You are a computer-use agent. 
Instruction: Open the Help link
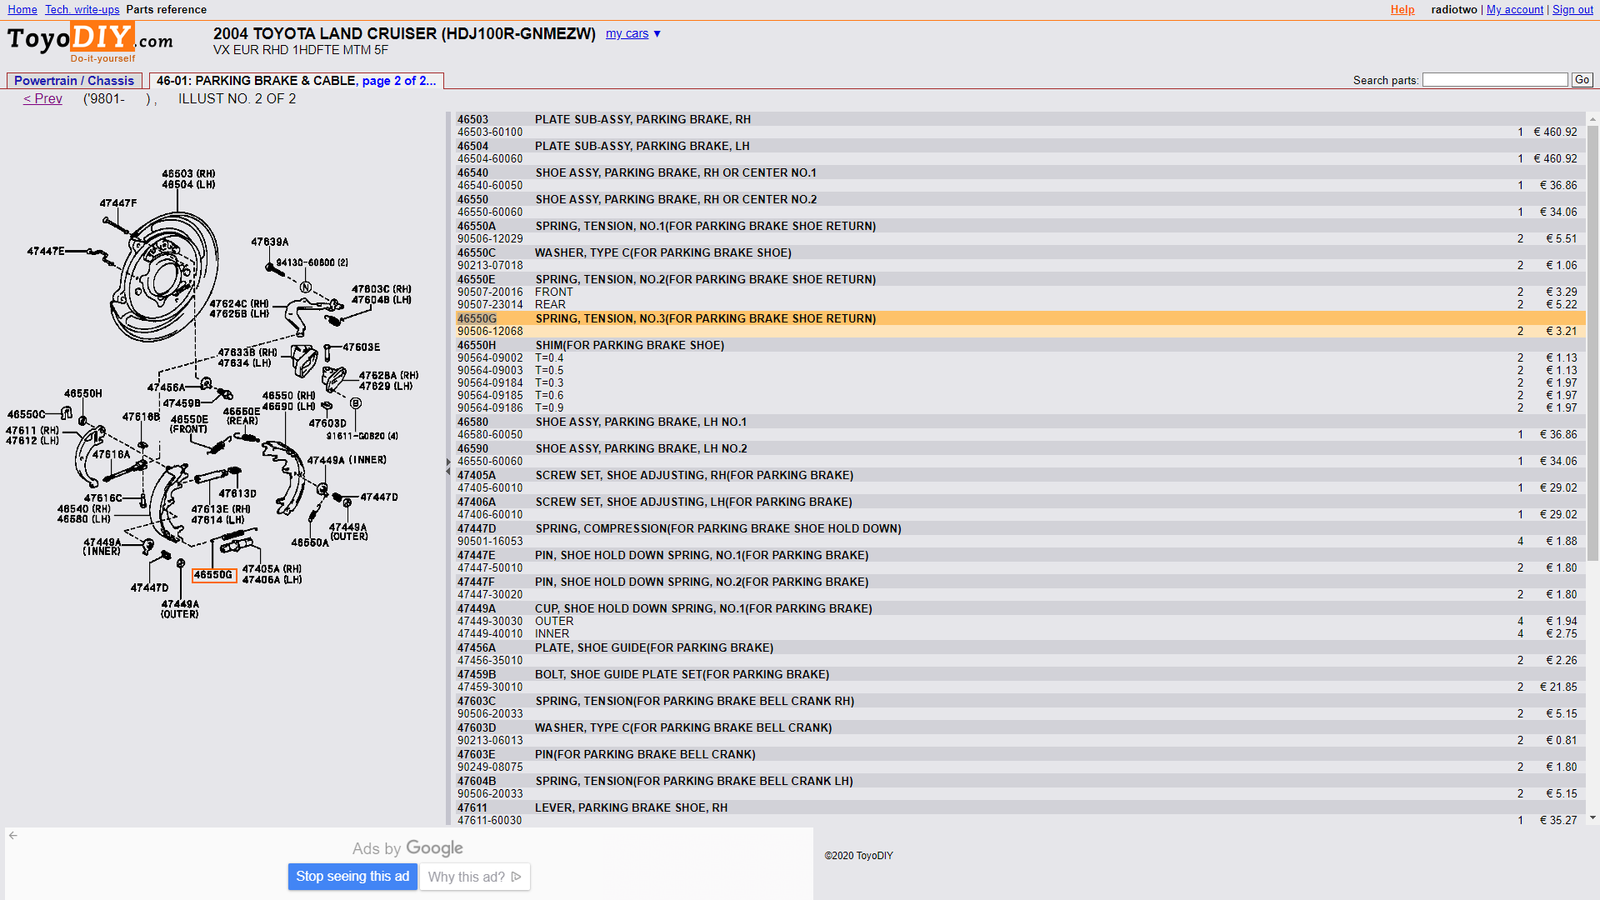click(1402, 10)
